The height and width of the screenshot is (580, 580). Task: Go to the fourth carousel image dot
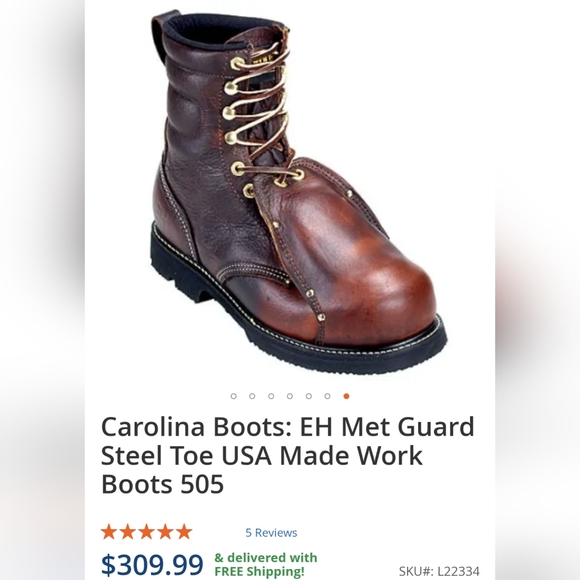[x=290, y=396]
